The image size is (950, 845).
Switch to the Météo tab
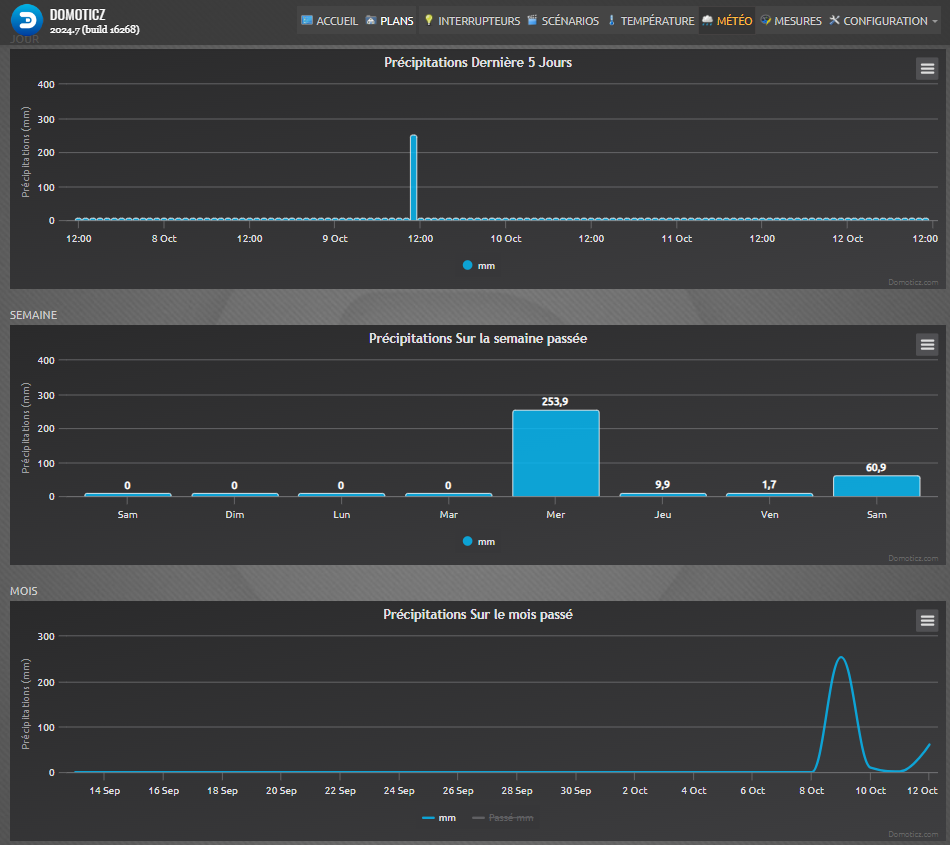(x=727, y=21)
